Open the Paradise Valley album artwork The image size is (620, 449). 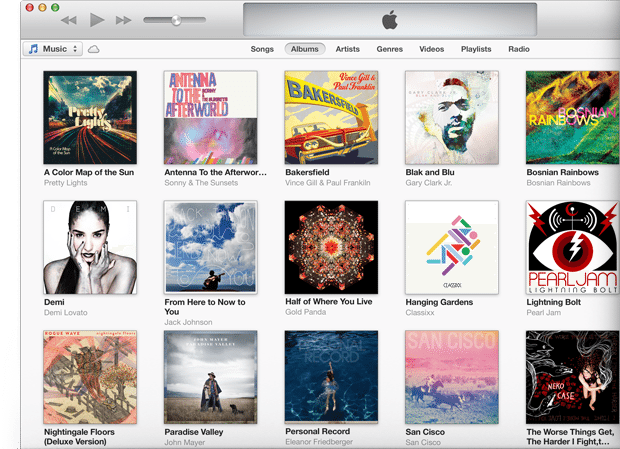(x=211, y=377)
